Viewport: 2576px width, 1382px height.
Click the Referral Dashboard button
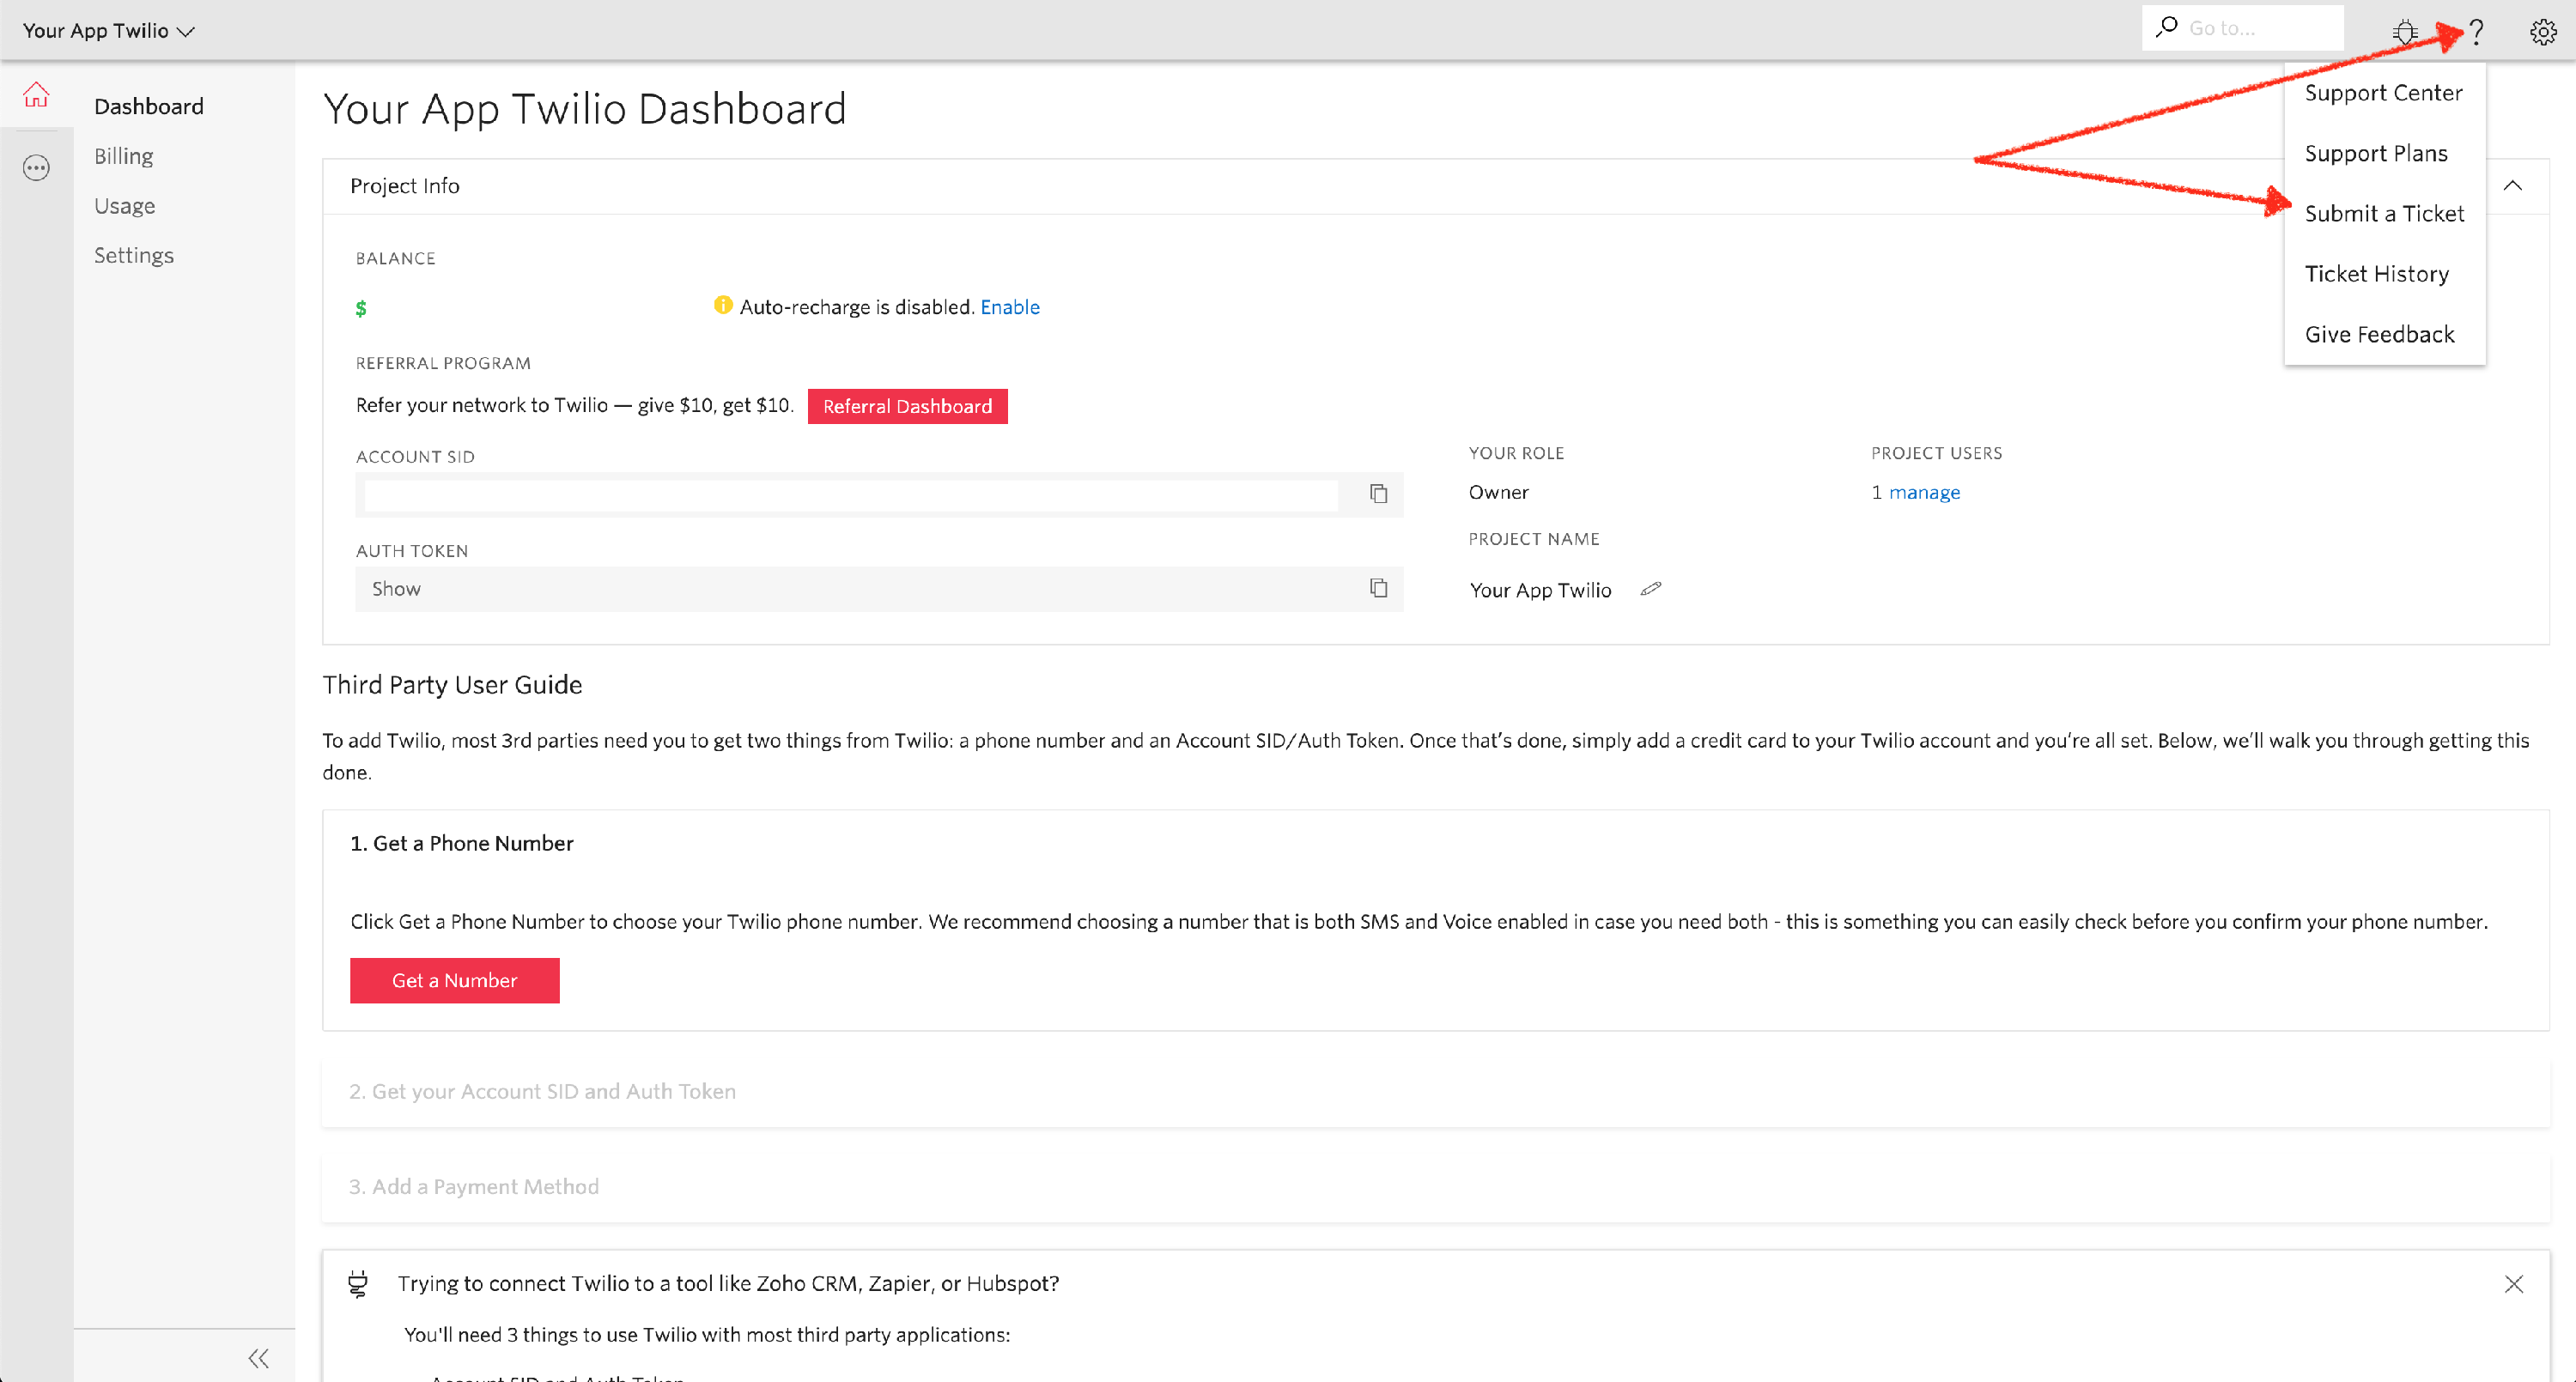(907, 406)
